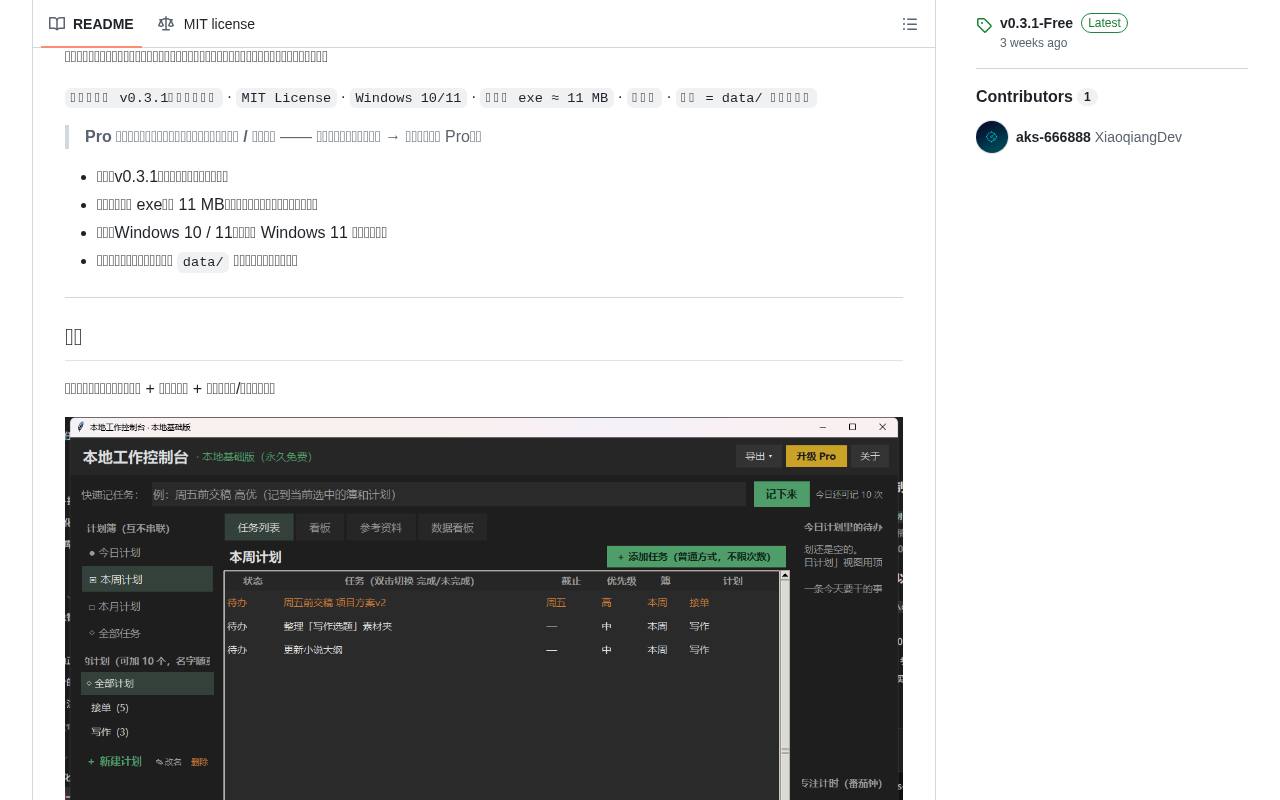Click the exe ≈ 11 MB badge
This screenshot has height=800, width=1280.
(546, 98)
